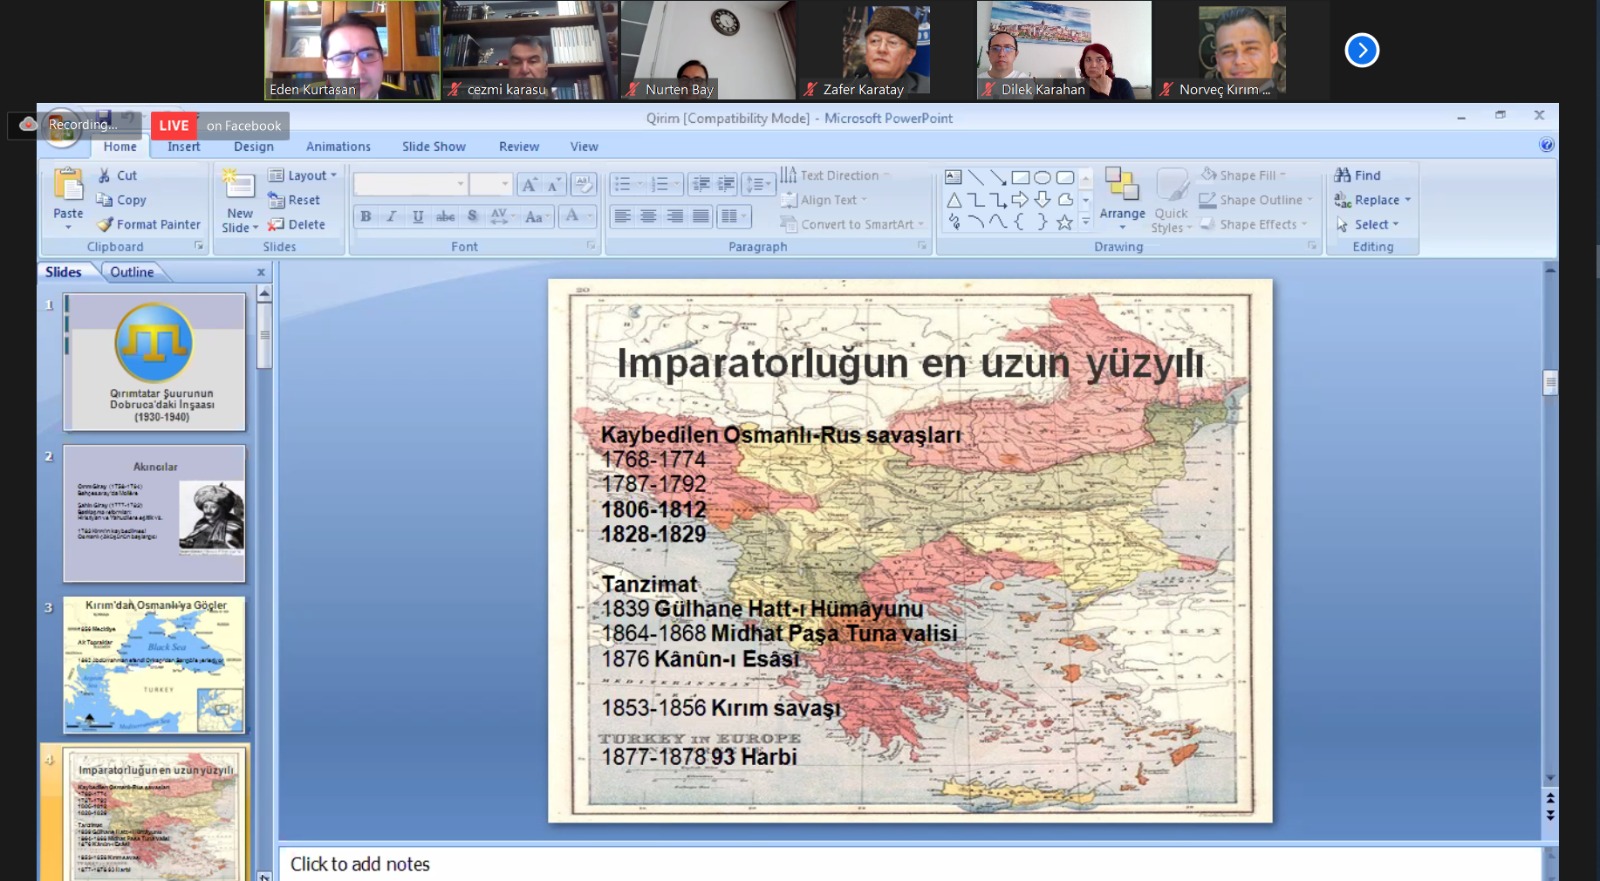
Task: Select the Right Arrow block shape
Action: (1020, 200)
